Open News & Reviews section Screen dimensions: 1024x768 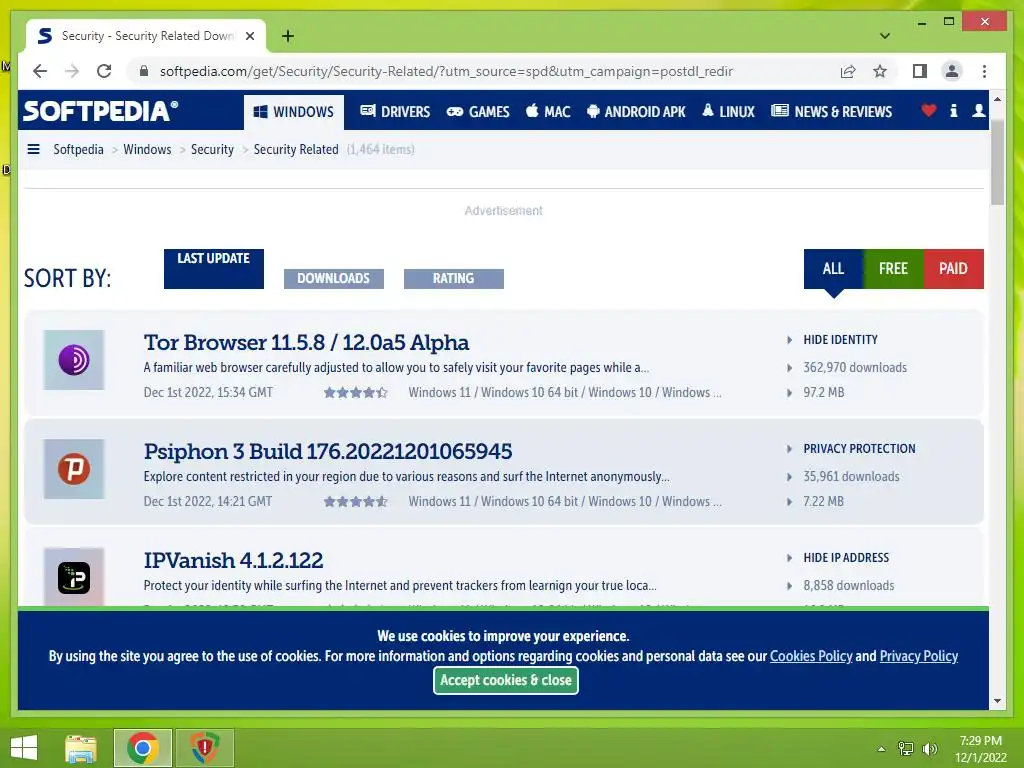(x=831, y=112)
